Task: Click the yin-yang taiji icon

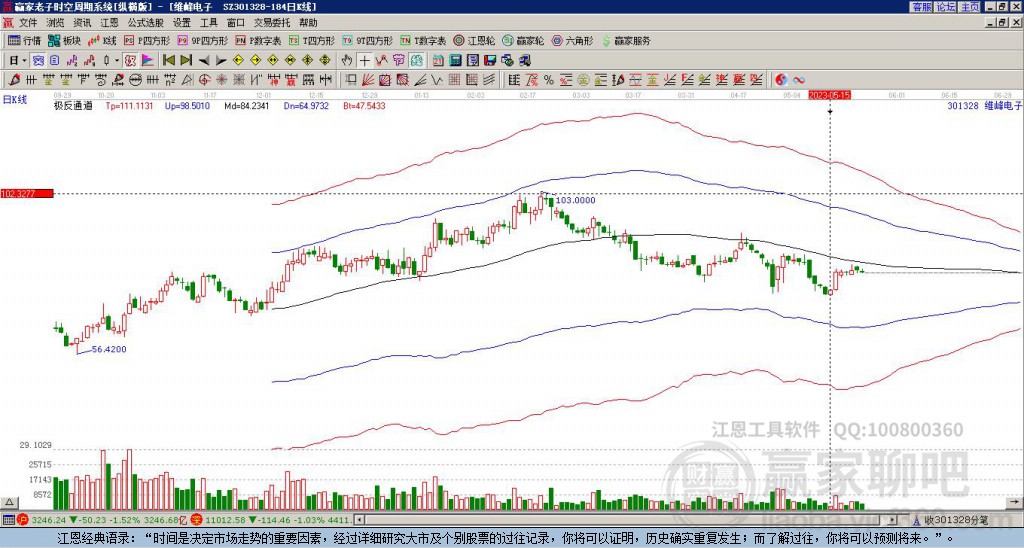Action: coord(781,80)
